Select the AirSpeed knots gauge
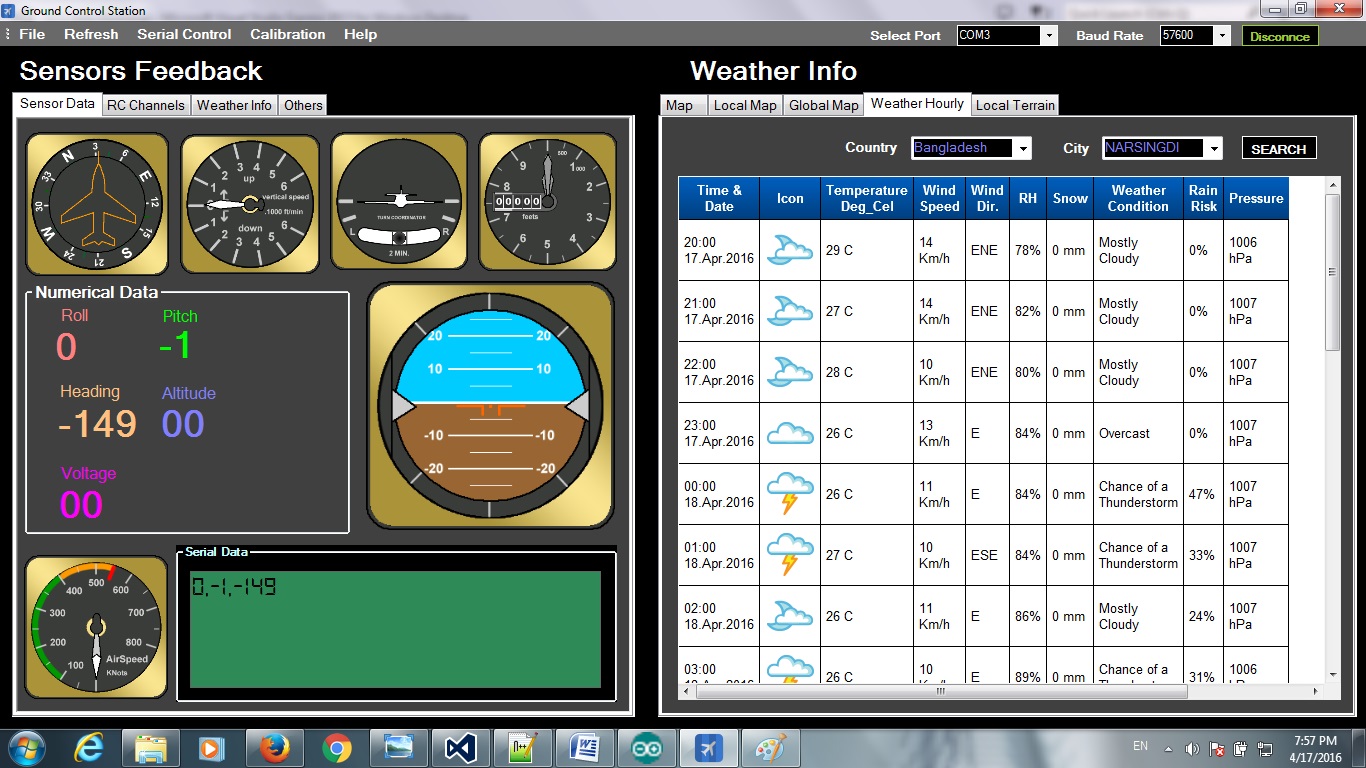Screen dimensions: 1366x768 tap(95, 627)
